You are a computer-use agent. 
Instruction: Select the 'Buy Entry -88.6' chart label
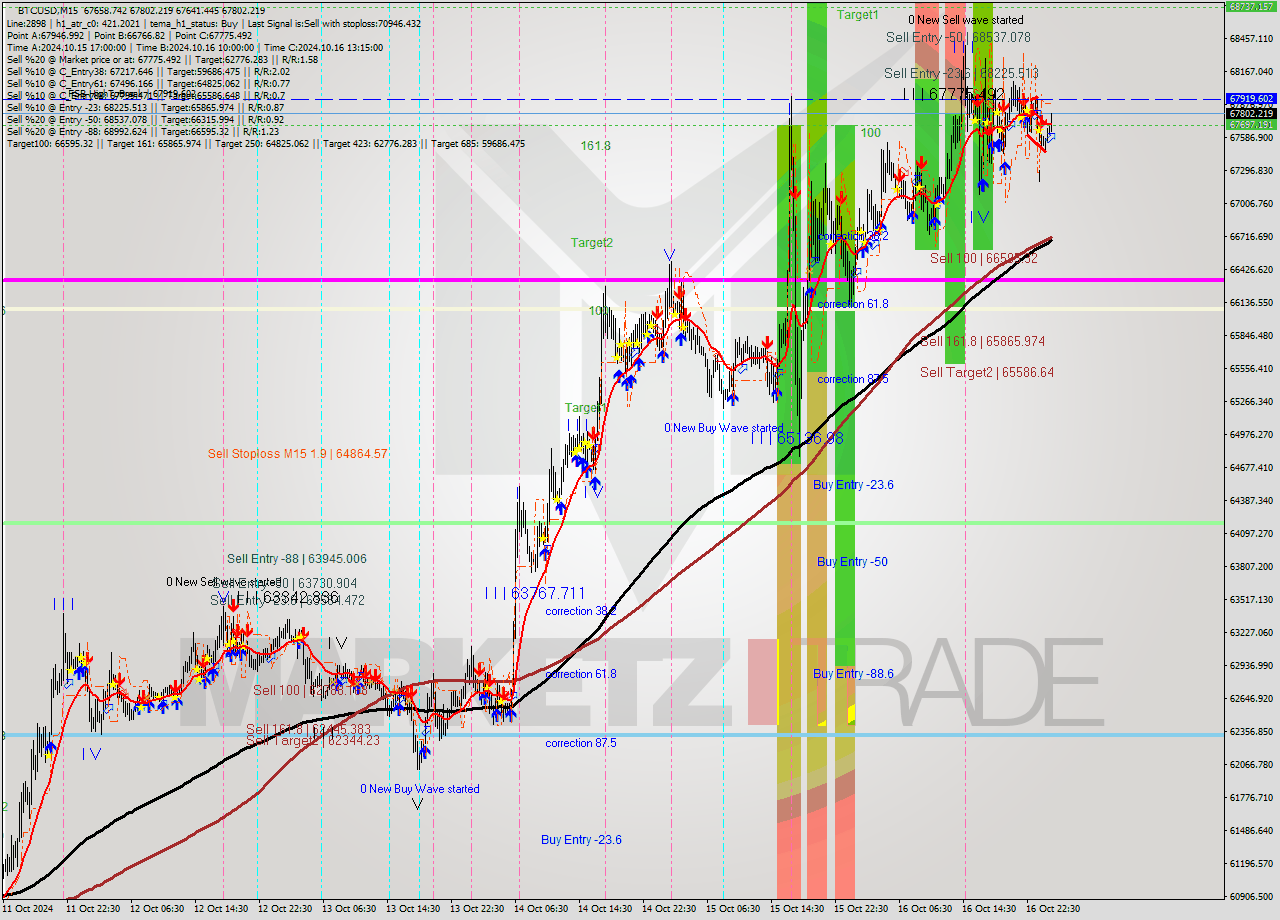853,674
